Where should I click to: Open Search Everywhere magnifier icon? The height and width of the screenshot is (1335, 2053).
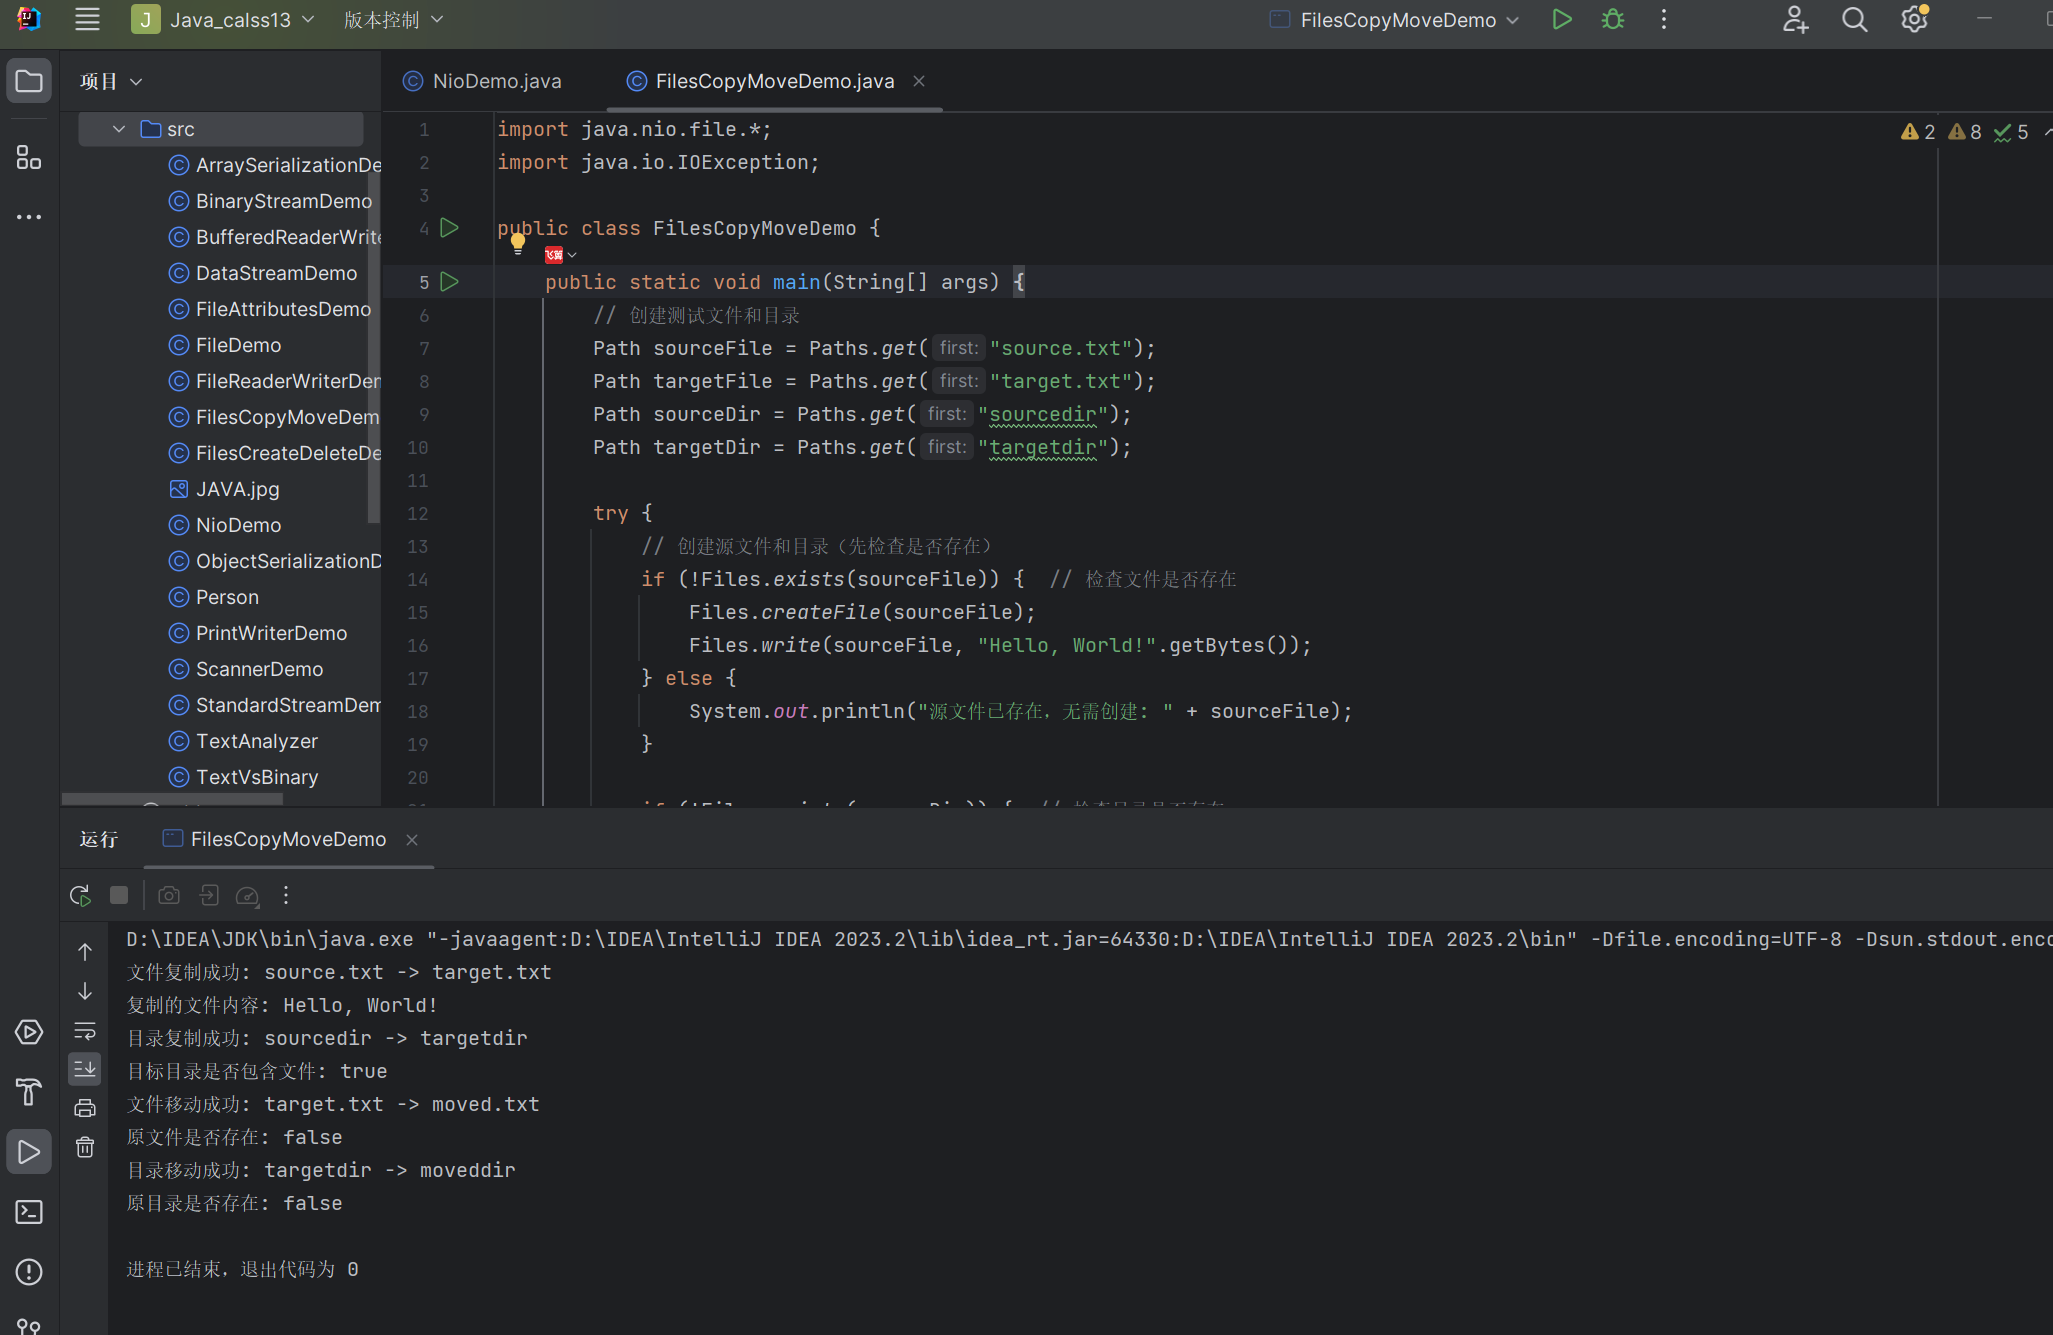1854,20
